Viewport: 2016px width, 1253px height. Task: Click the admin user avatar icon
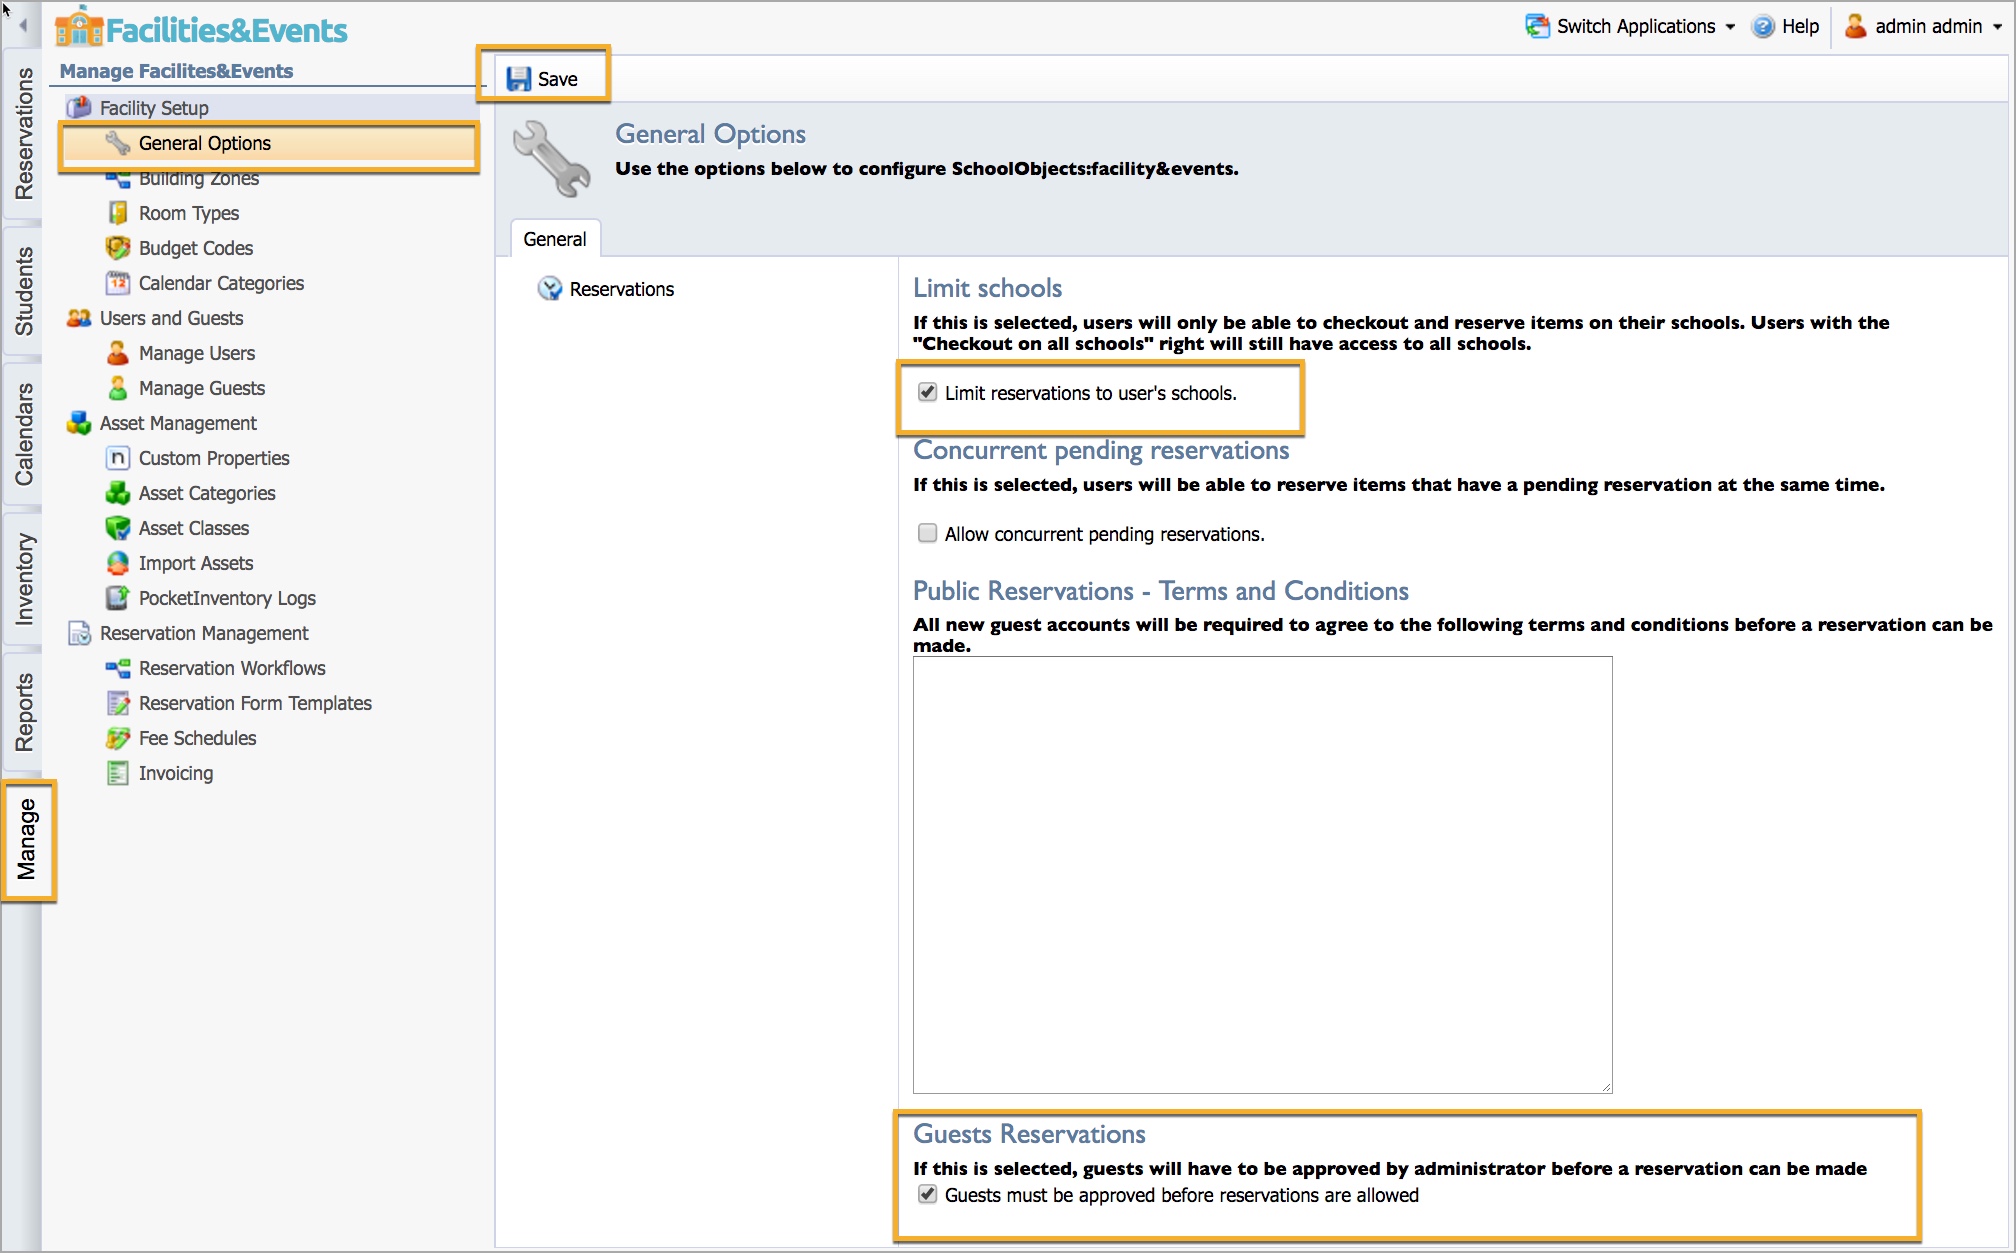1856,26
